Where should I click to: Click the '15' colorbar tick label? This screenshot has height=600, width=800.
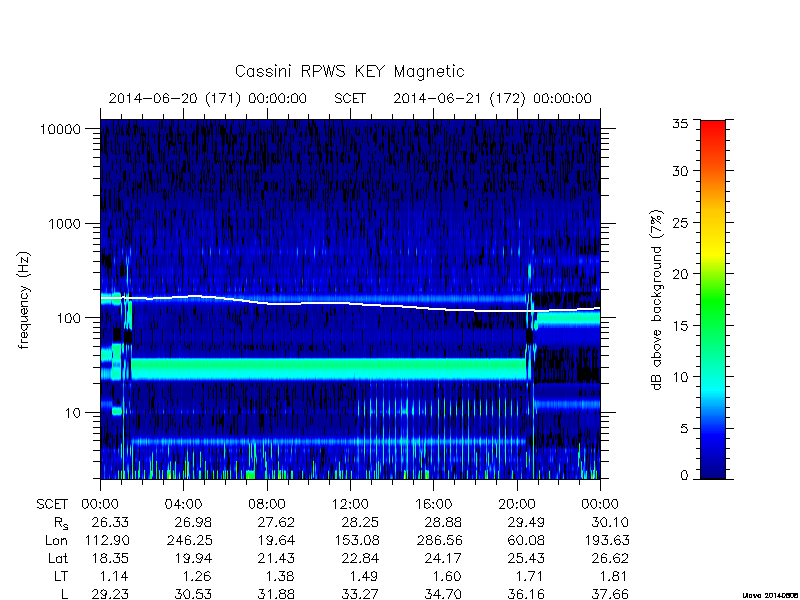[680, 326]
